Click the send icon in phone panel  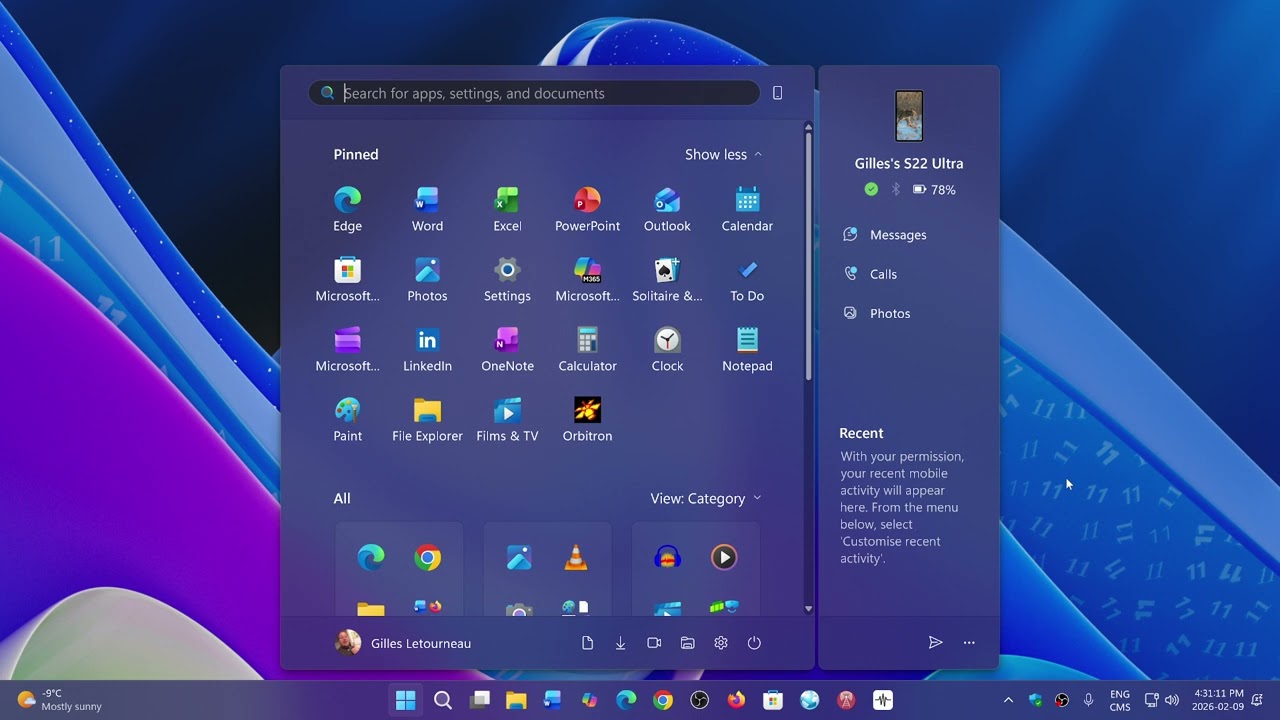pyautogui.click(x=935, y=643)
